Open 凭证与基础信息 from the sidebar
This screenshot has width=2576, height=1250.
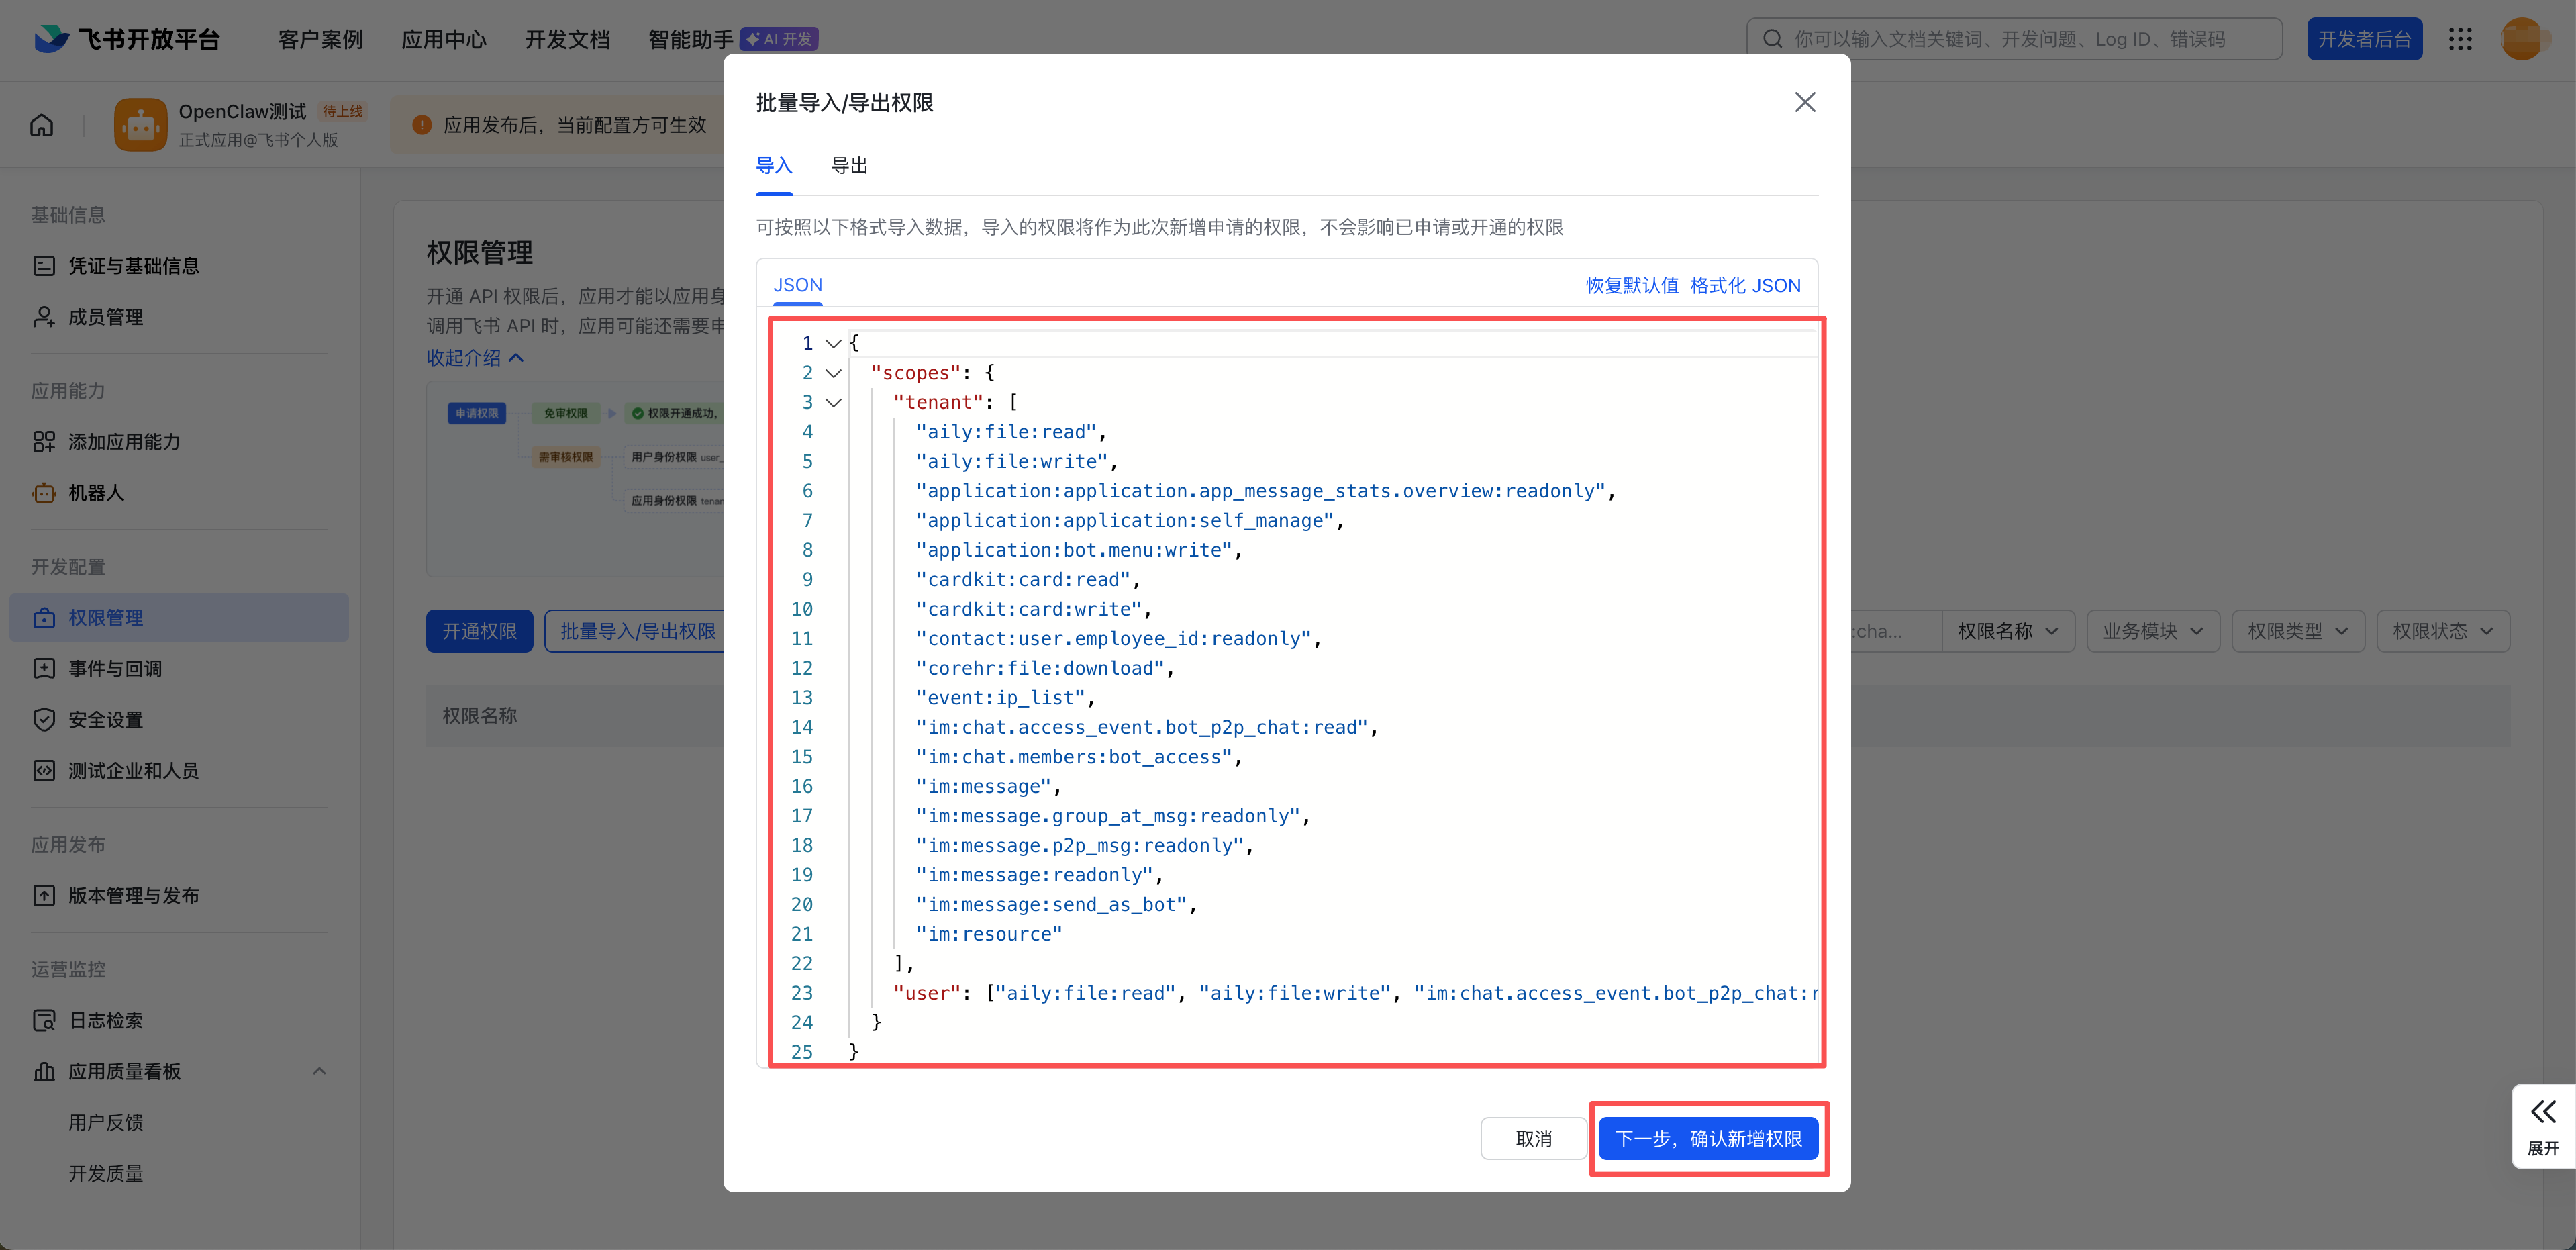click(x=132, y=266)
